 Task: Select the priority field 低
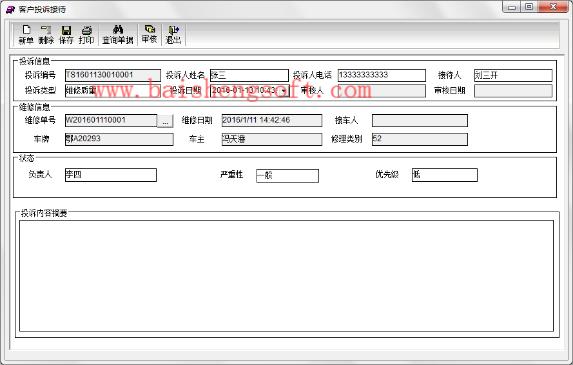pos(445,175)
